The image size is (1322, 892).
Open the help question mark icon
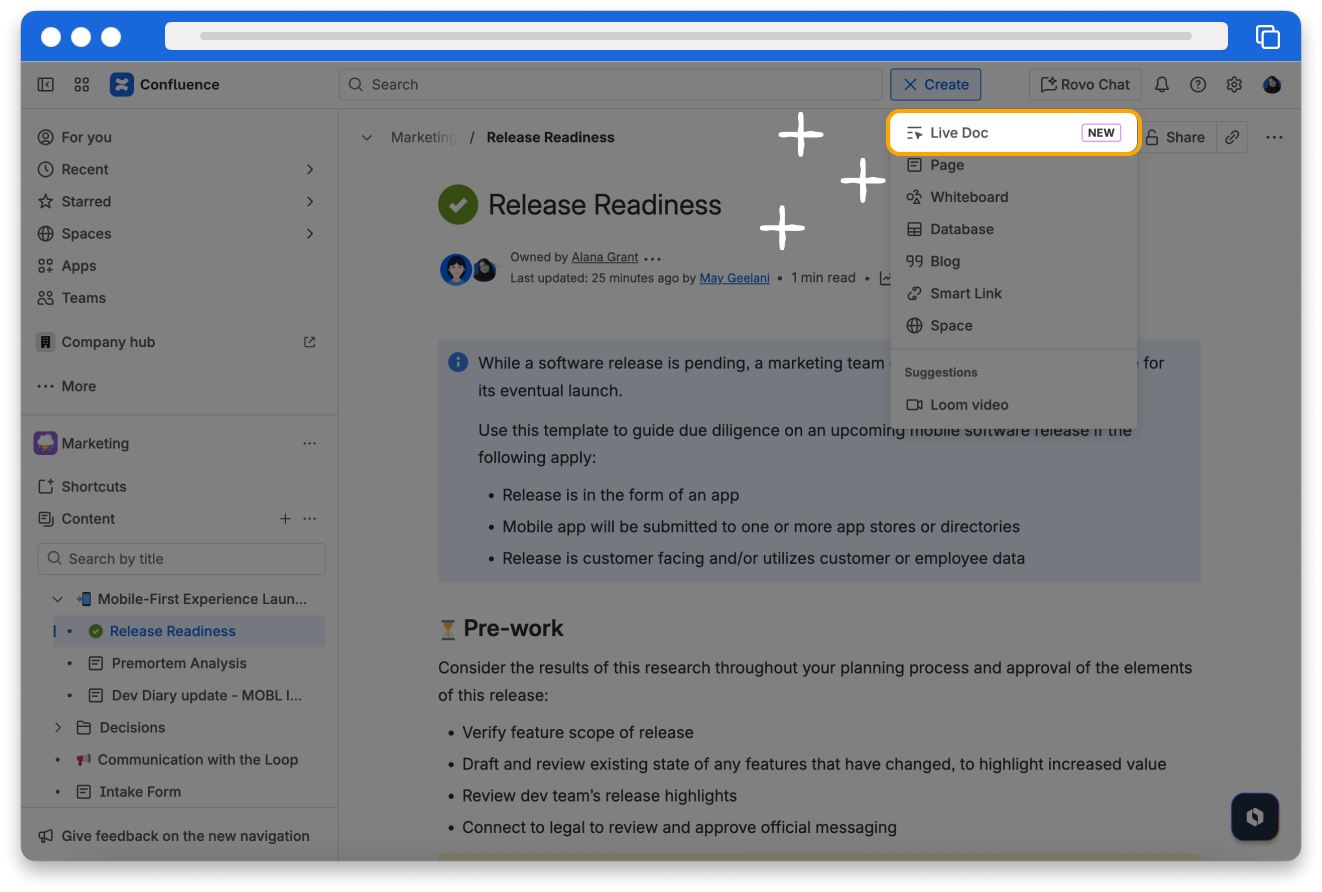(x=1198, y=85)
